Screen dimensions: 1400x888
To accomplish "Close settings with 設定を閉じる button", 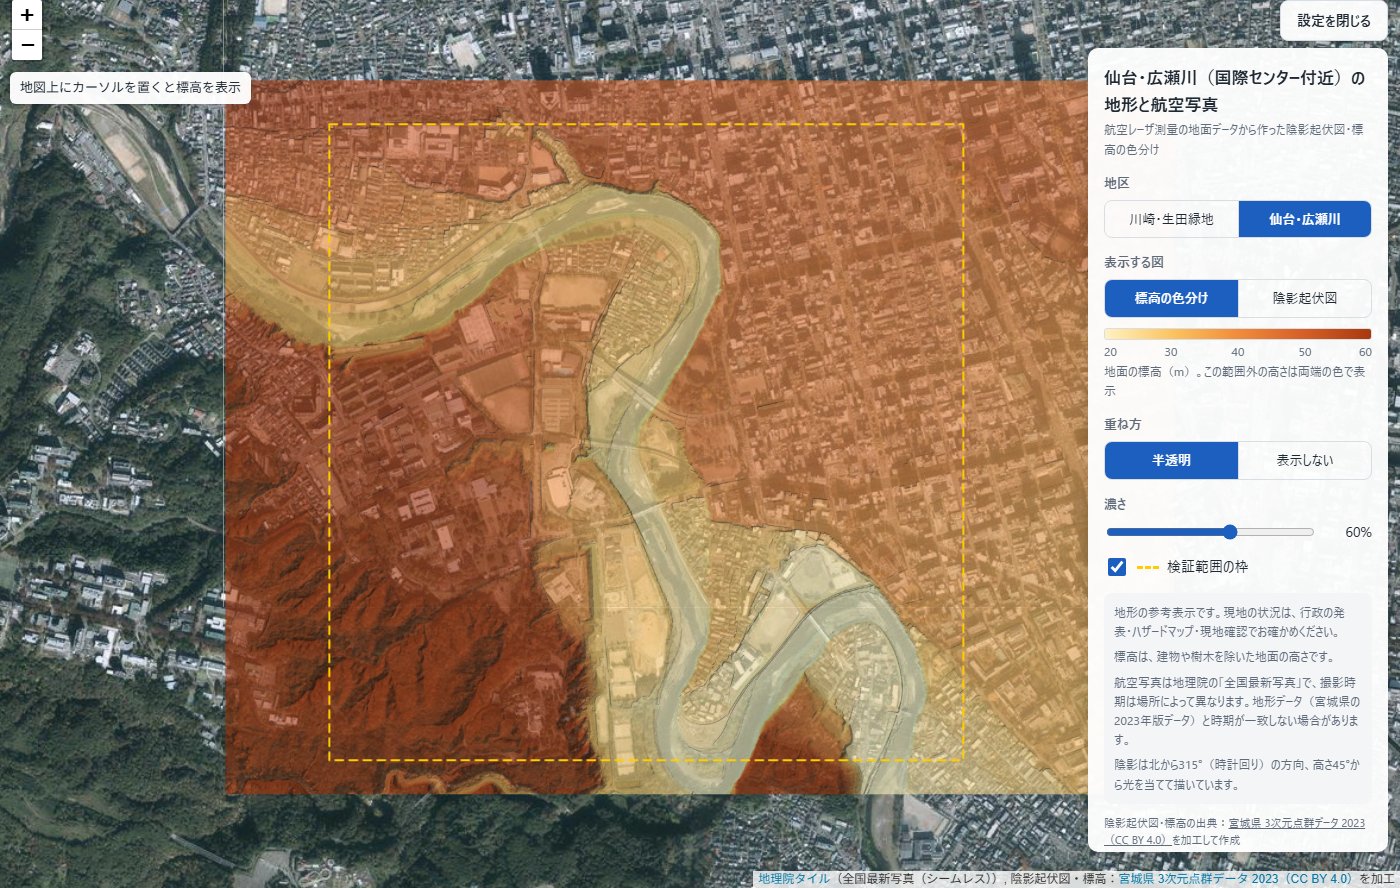I will point(1334,20).
